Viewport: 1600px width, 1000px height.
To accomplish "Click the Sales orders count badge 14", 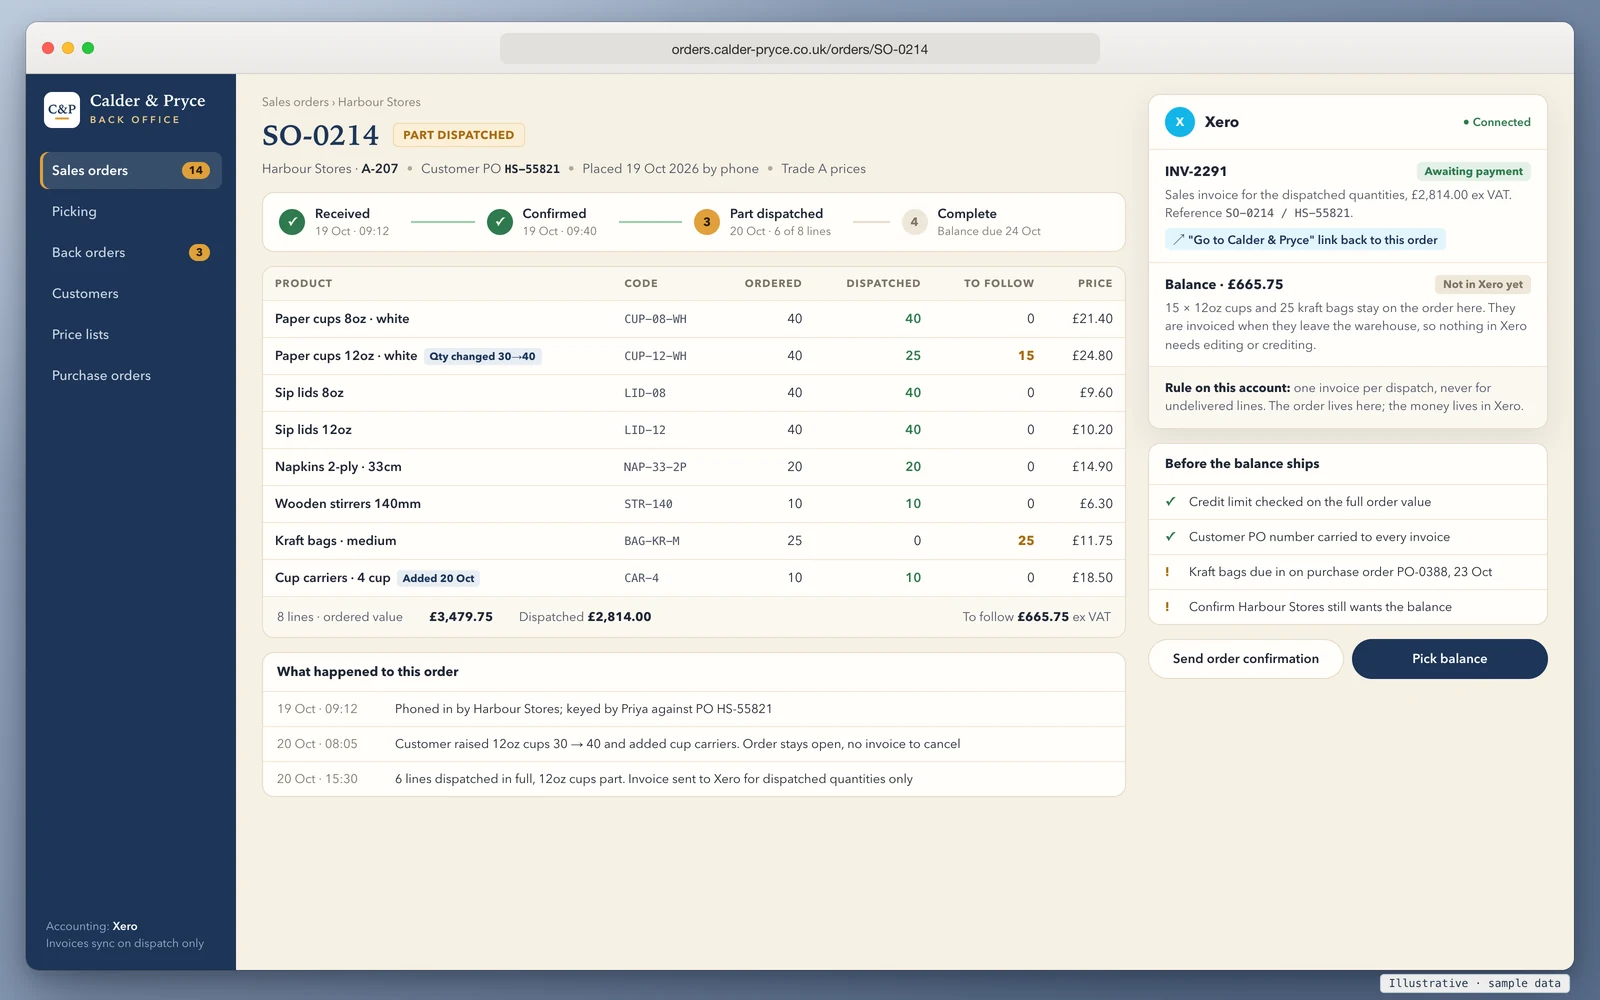I will pos(196,171).
